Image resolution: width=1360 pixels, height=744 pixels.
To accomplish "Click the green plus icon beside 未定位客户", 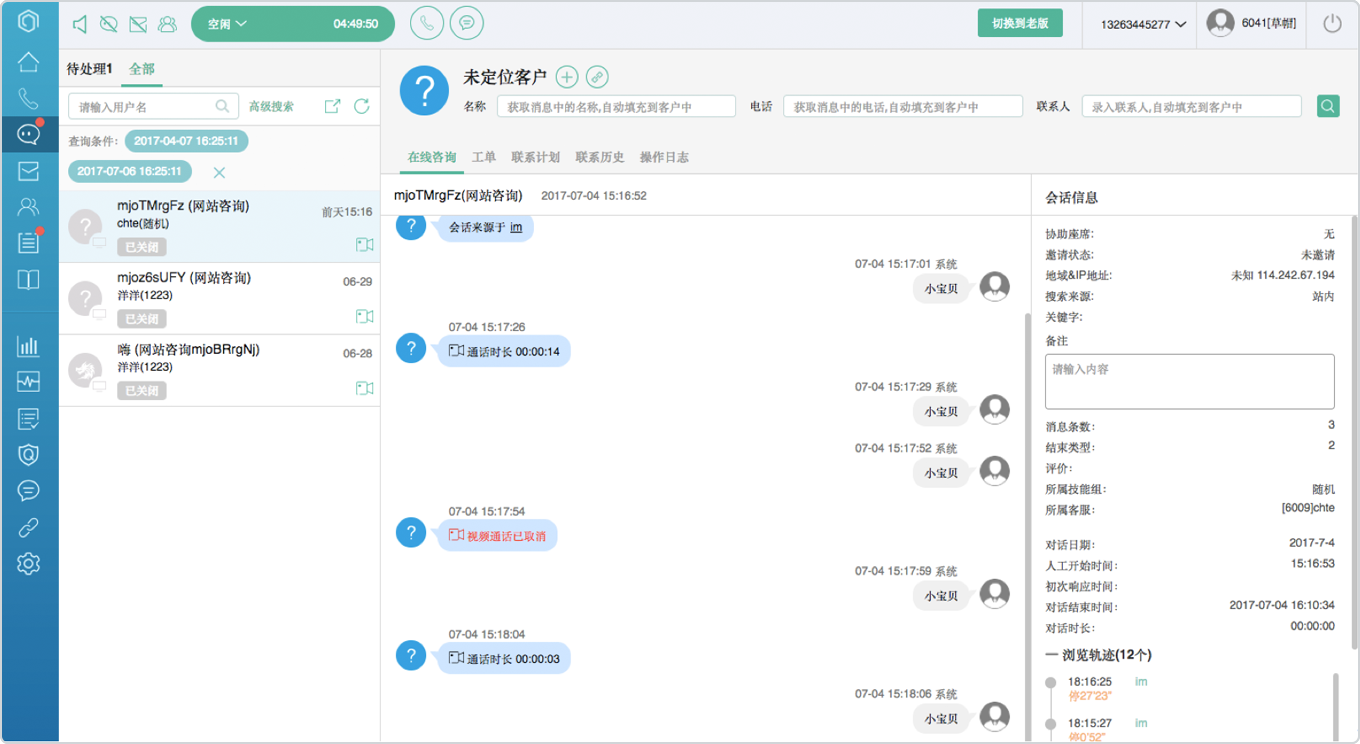I will pos(567,77).
